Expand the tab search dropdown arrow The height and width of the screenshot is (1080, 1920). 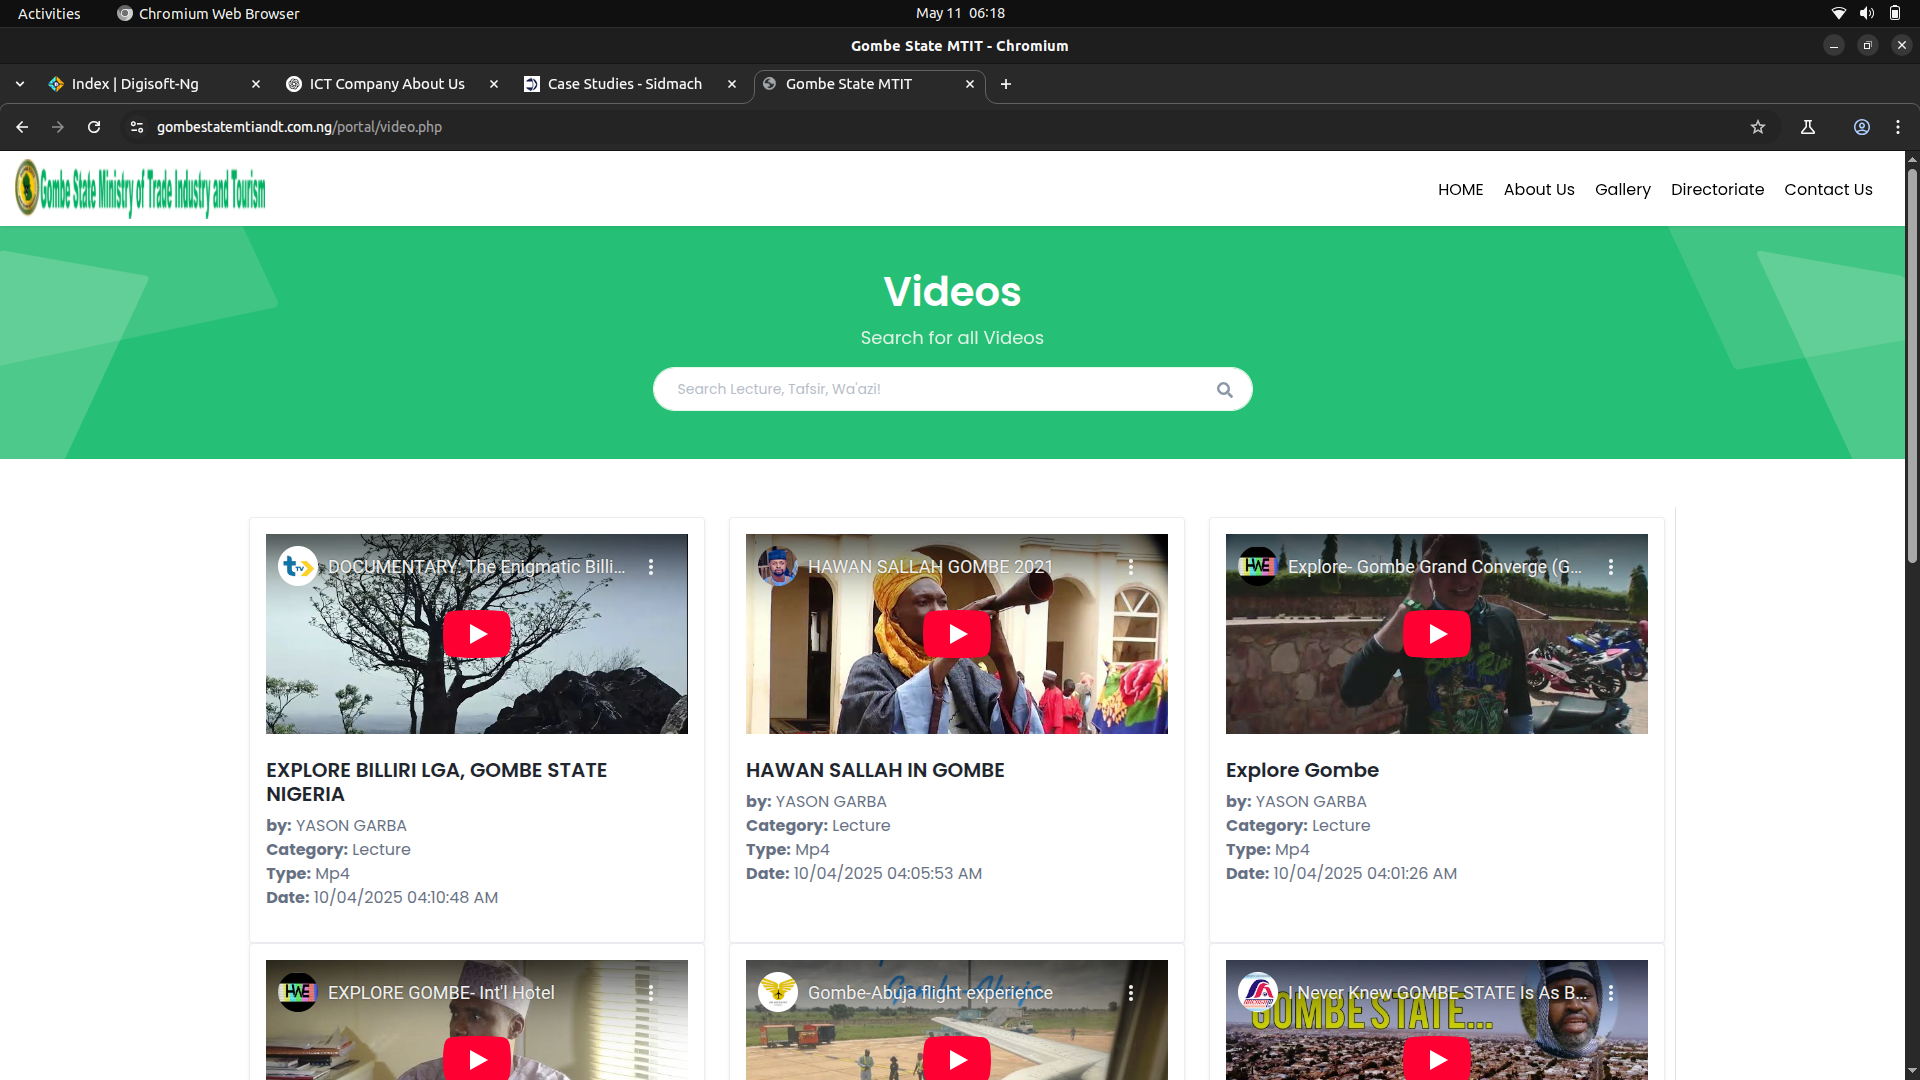tap(20, 84)
